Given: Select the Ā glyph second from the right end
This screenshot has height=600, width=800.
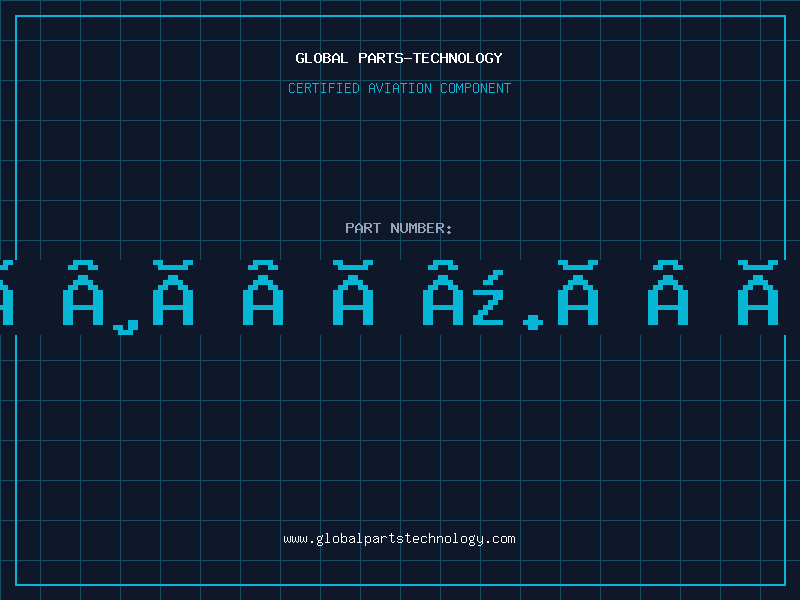Looking at the screenshot, I should [668, 293].
